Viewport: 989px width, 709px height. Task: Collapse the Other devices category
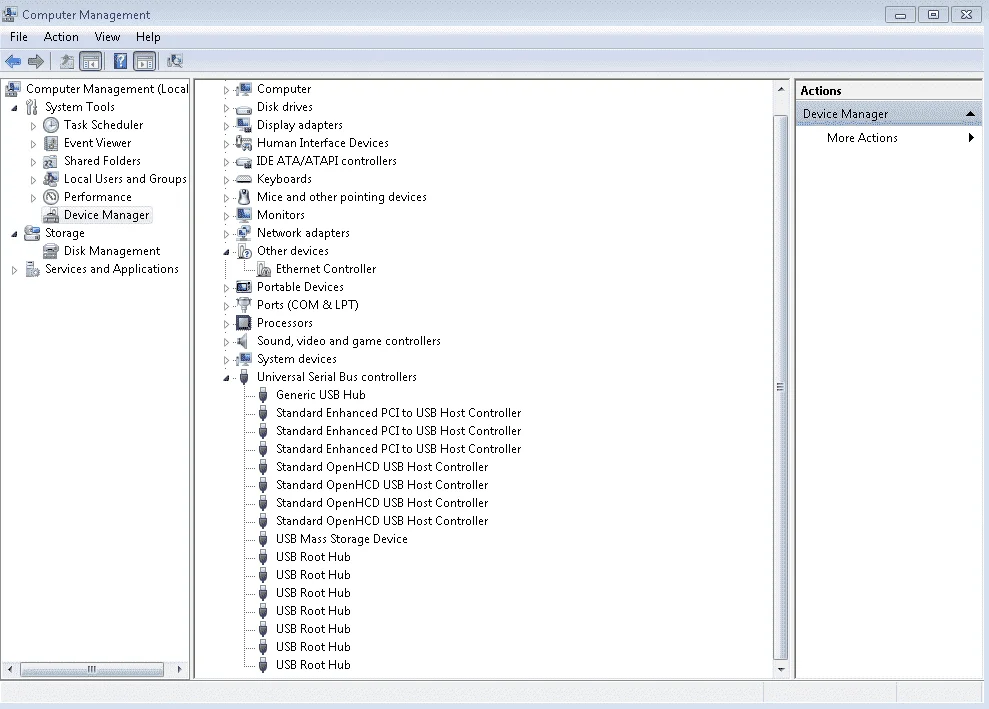[226, 252]
